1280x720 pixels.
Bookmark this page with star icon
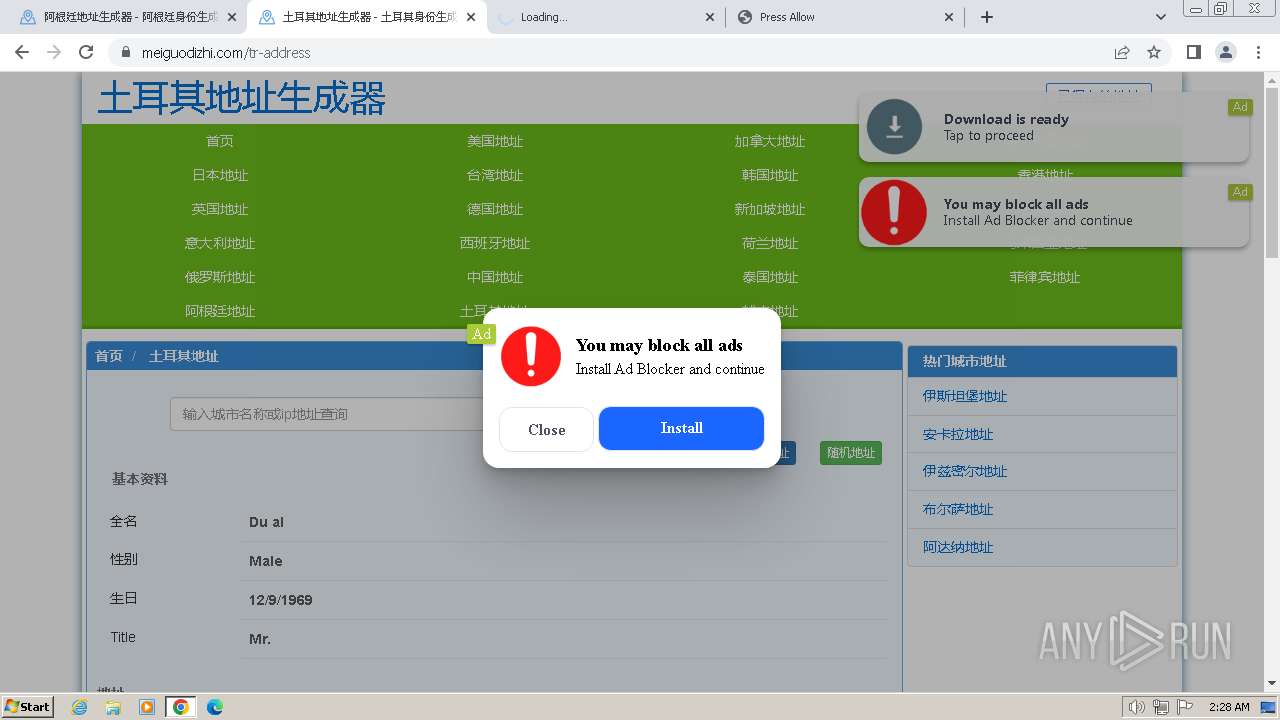[1154, 52]
